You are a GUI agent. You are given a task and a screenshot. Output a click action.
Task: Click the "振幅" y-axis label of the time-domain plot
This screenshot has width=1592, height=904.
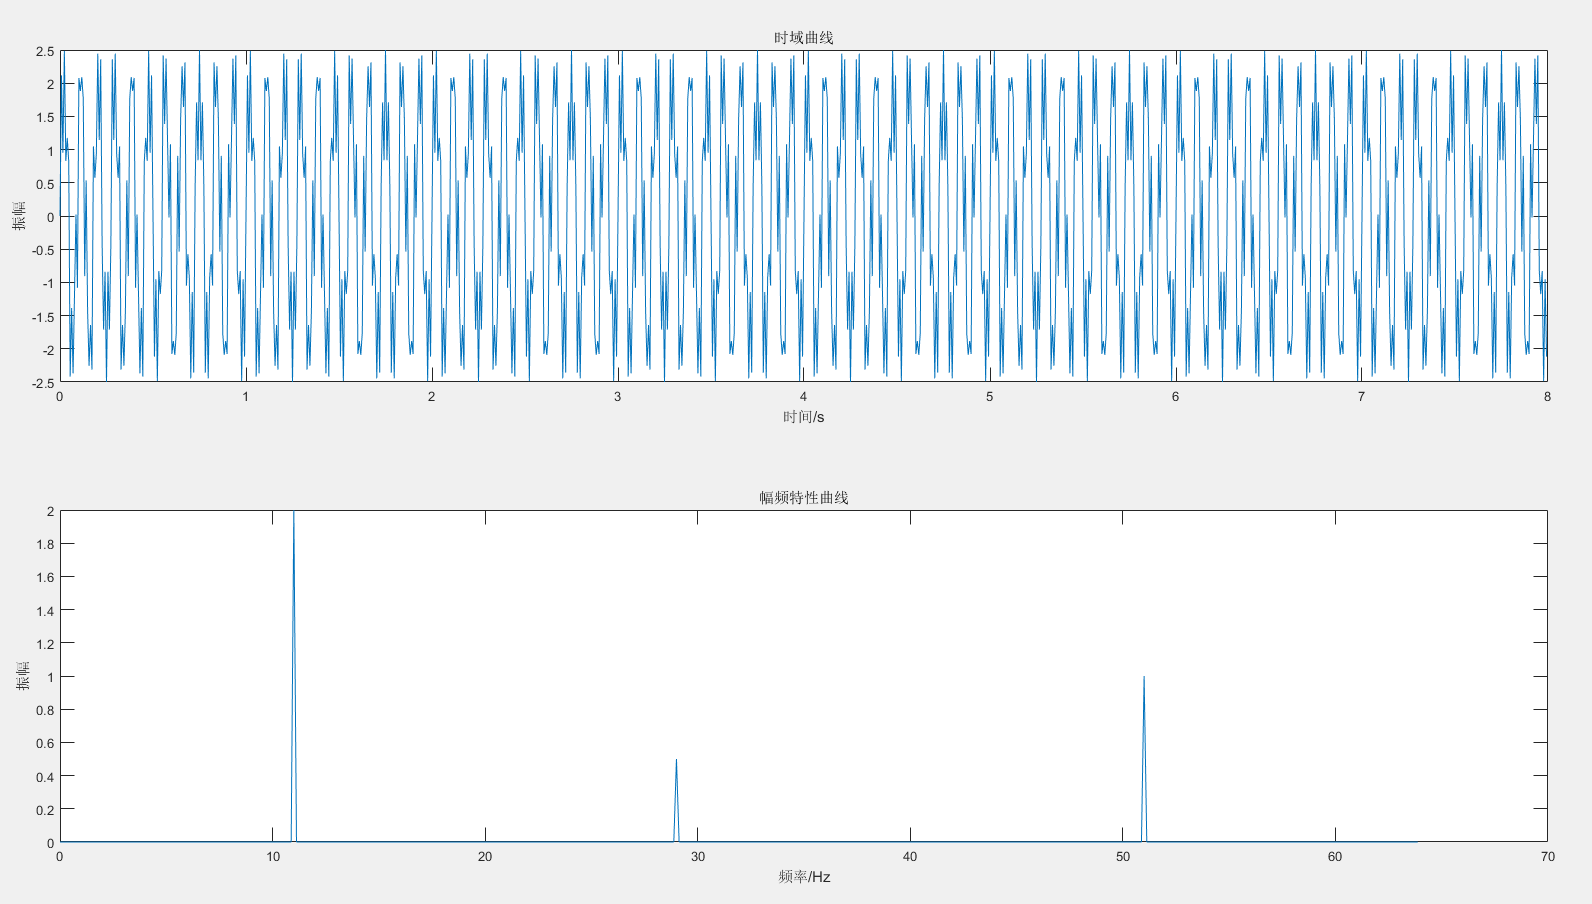coord(19,216)
